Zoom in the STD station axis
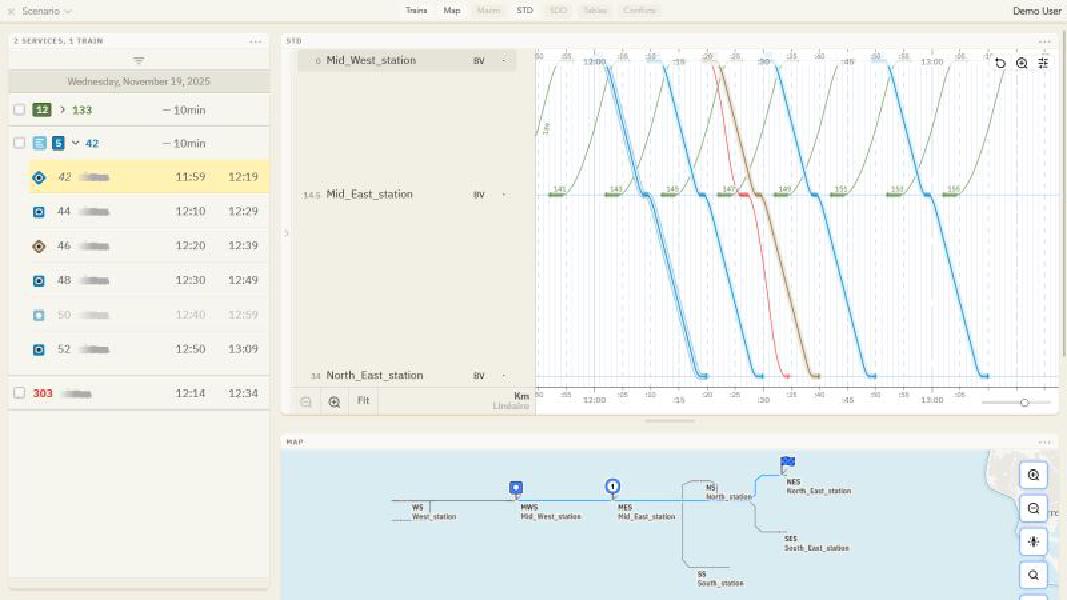Viewport: 1067px width, 600px height. point(334,402)
